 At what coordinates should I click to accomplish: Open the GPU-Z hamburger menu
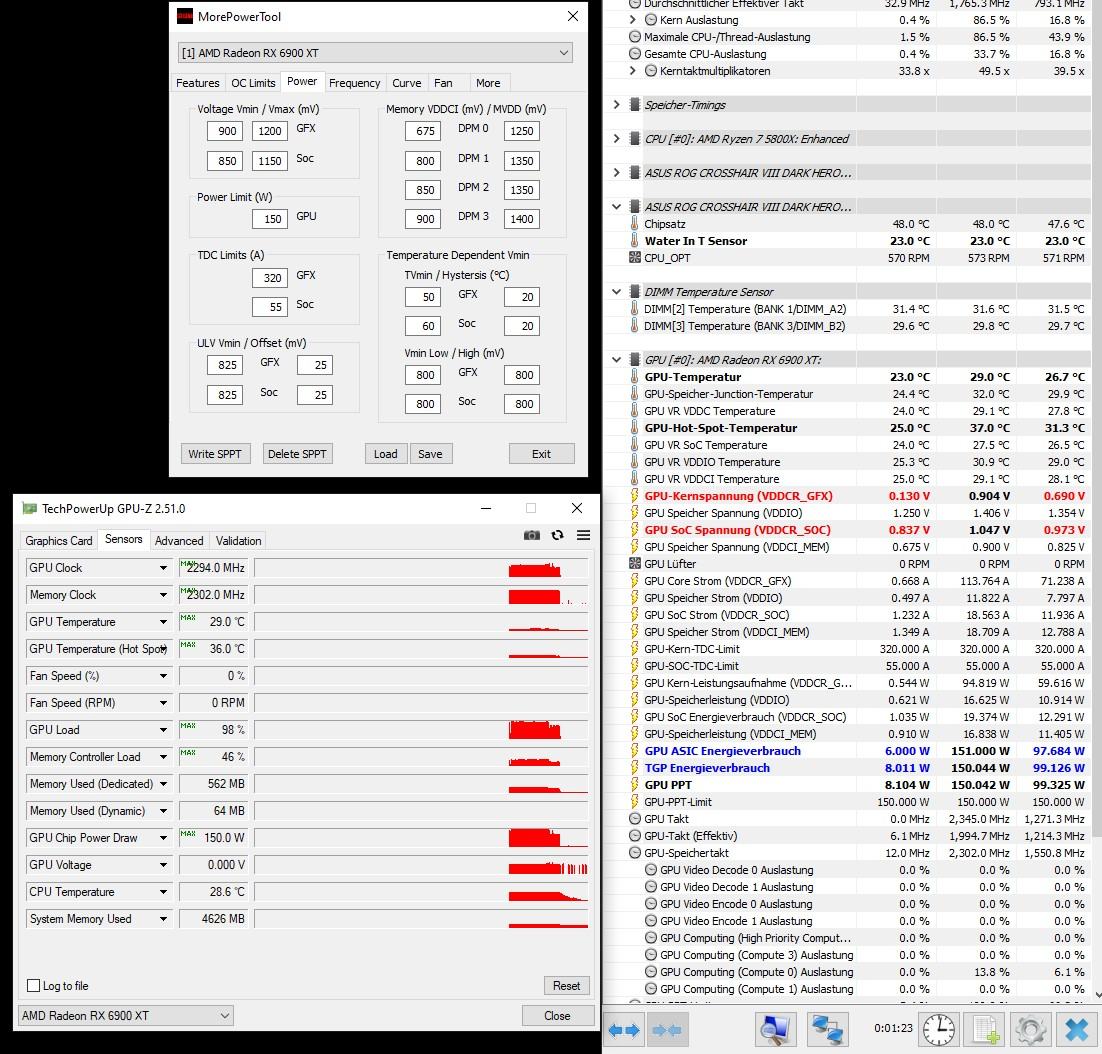coord(583,535)
